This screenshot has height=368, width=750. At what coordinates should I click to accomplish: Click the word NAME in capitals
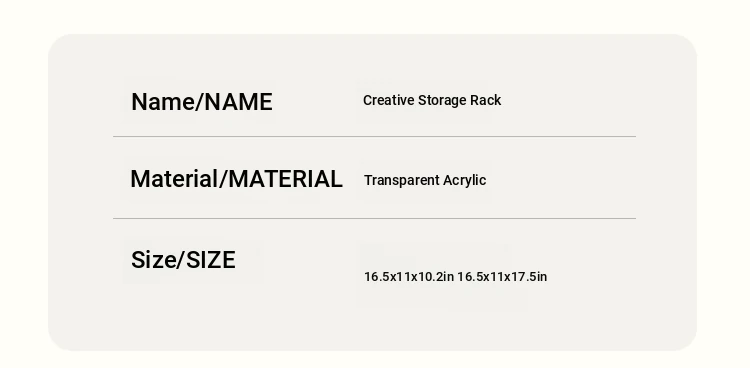pyautogui.click(x=238, y=102)
